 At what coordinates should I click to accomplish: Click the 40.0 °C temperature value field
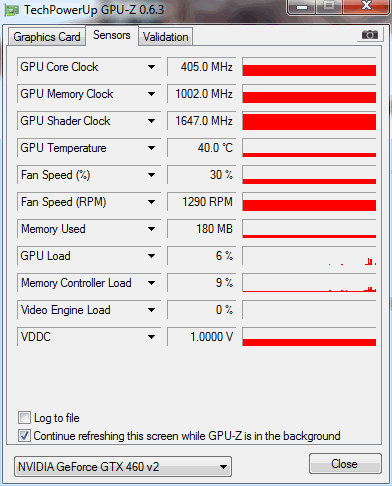point(202,148)
